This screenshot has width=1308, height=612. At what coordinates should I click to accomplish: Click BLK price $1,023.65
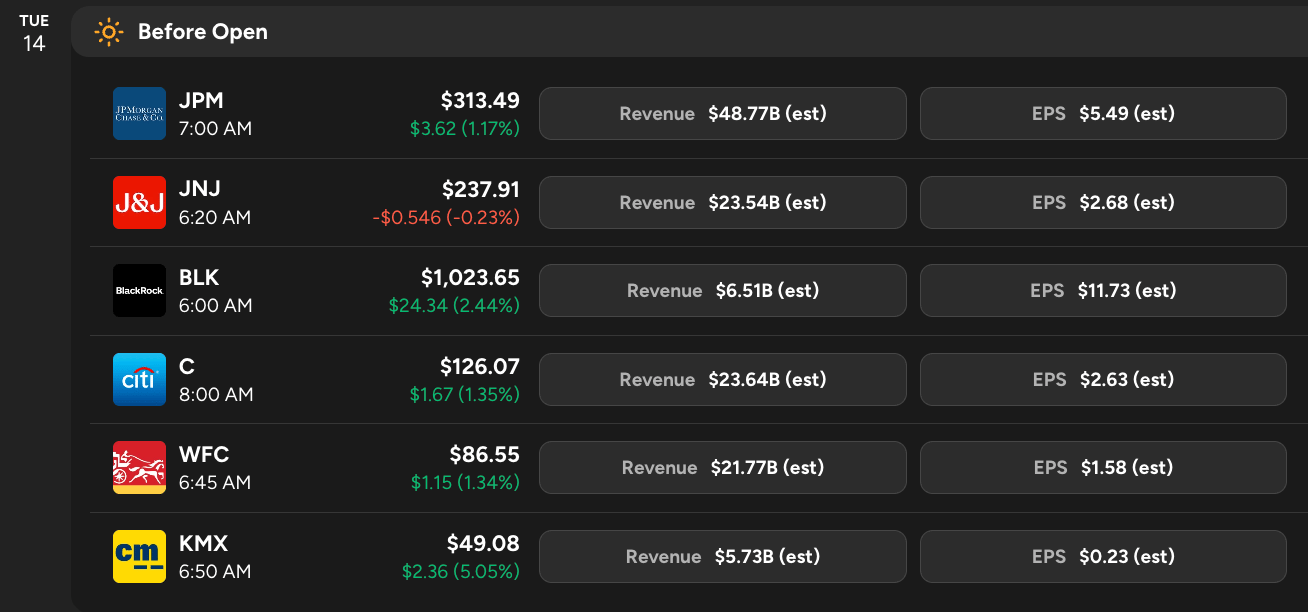point(470,277)
